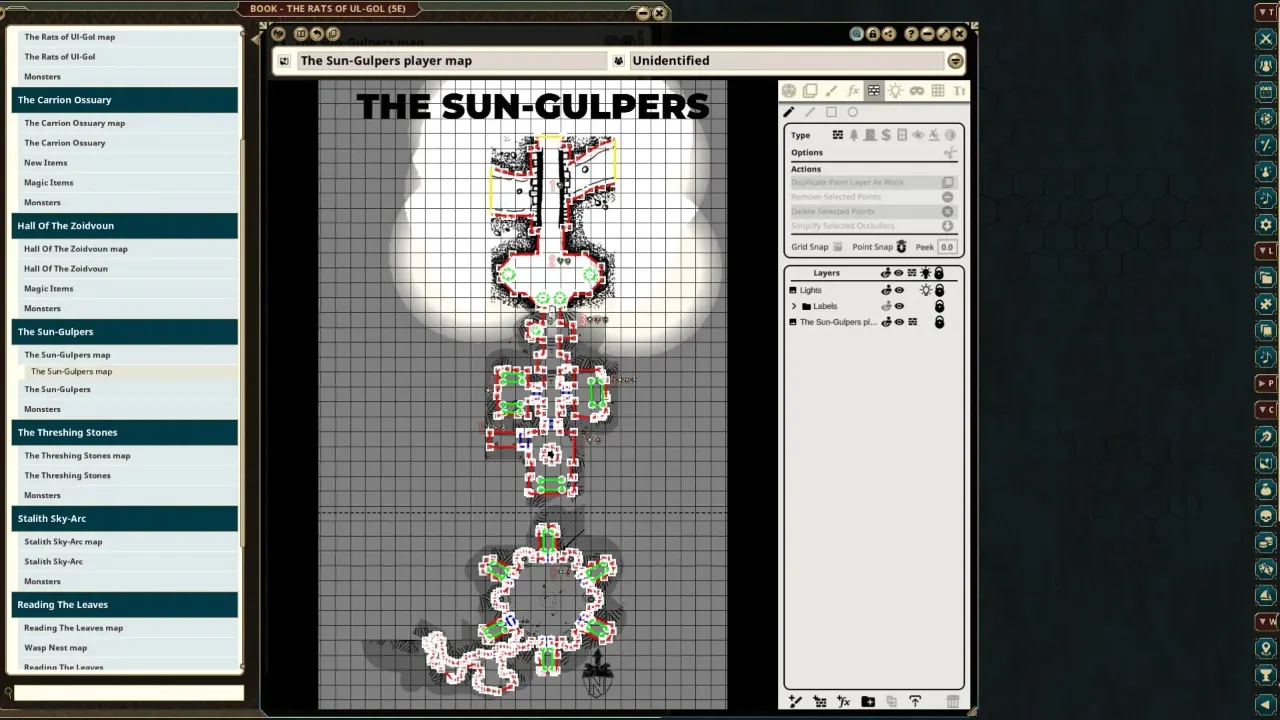The image size is (1280, 720).
Task: Select the rectangle draw tool
Action: 831,112
